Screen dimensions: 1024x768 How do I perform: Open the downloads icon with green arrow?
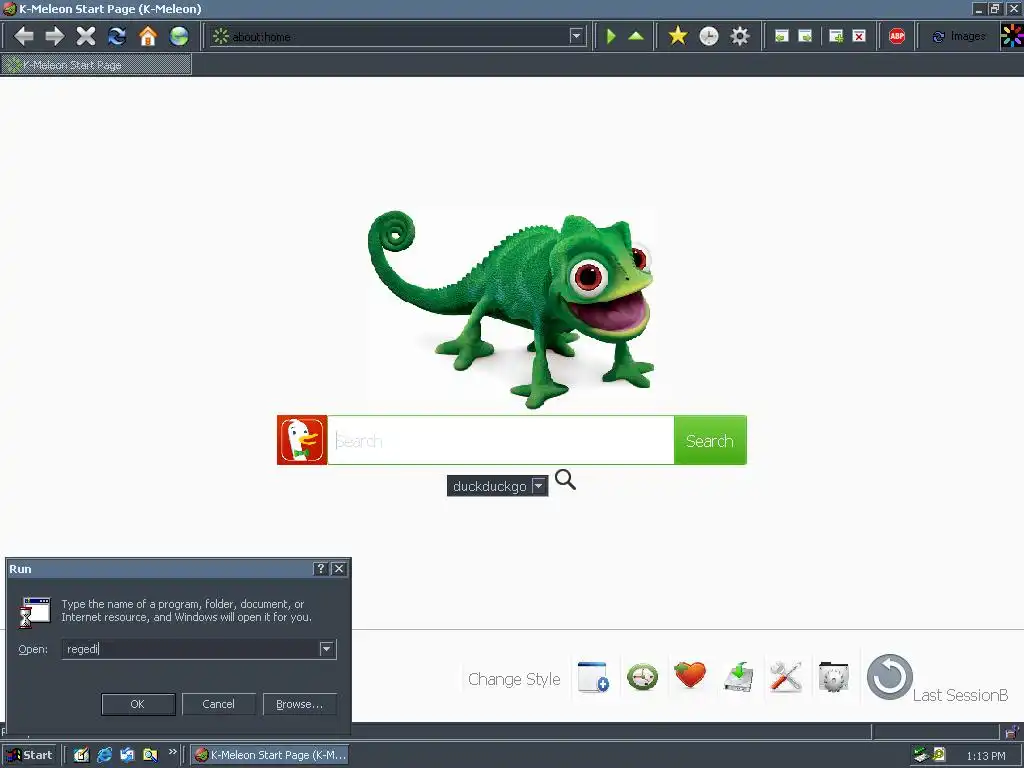tap(739, 677)
